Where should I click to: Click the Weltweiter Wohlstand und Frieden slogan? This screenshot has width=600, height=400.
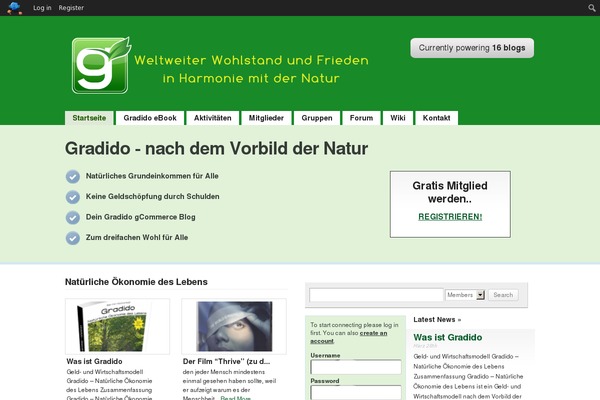251,69
